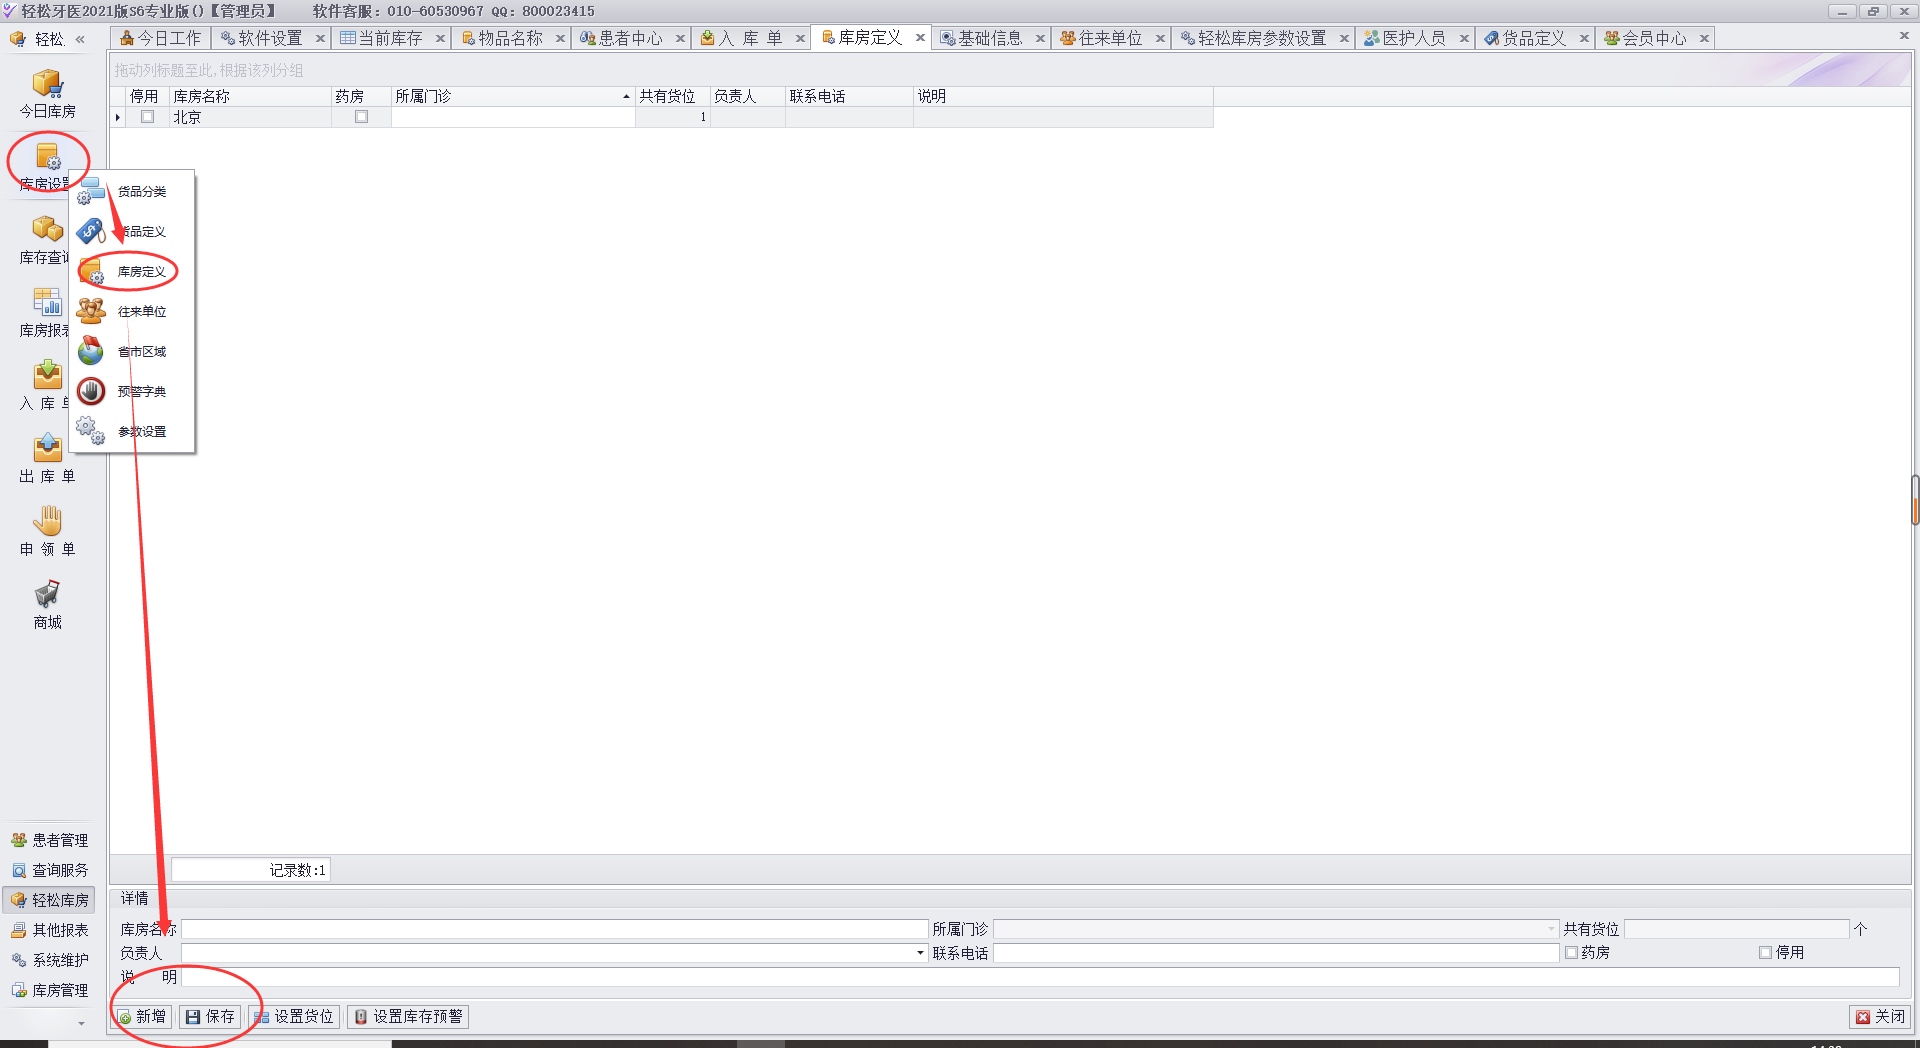Select 轻松库房 module

(50, 900)
